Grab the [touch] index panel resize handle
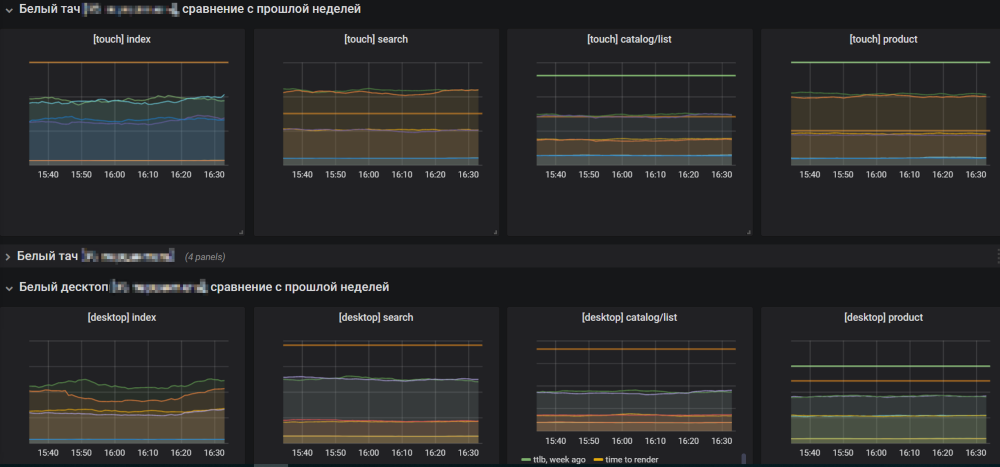Screen dimensions: 1000x467 241,232
